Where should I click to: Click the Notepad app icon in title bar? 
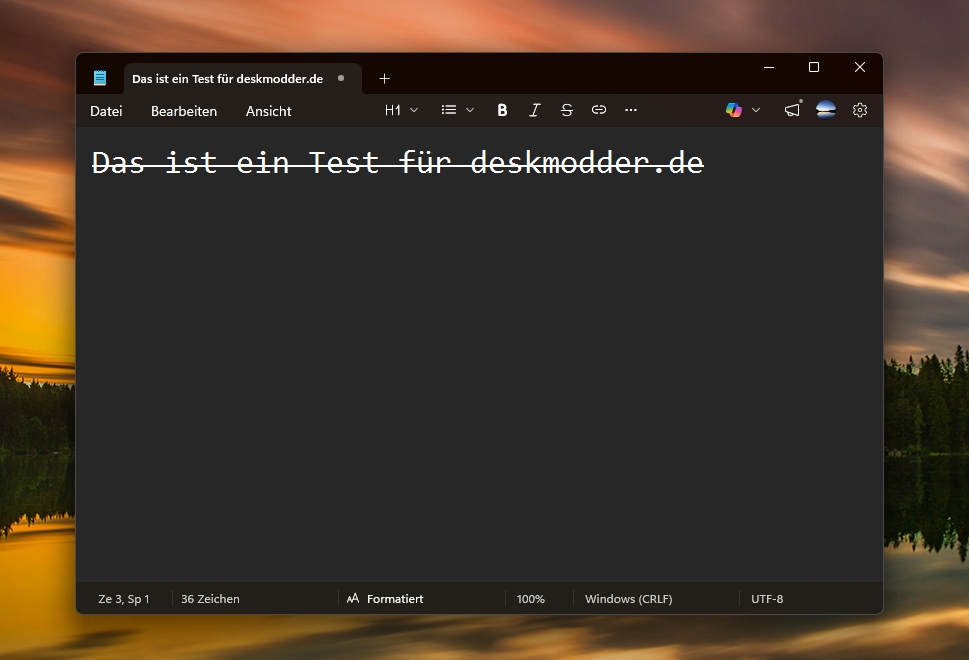coord(100,78)
